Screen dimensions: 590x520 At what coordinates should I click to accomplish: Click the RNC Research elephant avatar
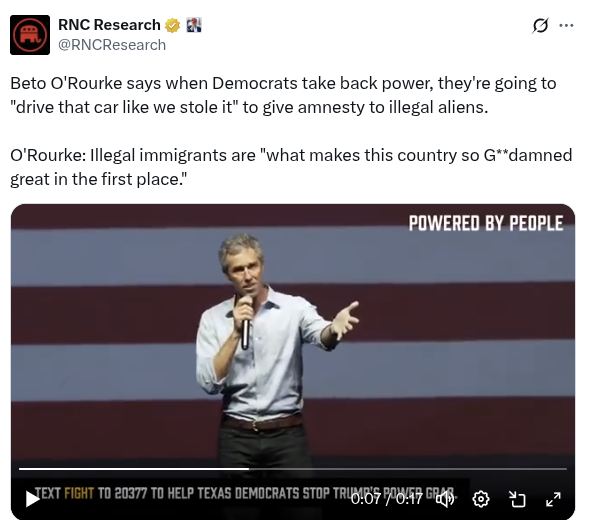tap(30, 35)
